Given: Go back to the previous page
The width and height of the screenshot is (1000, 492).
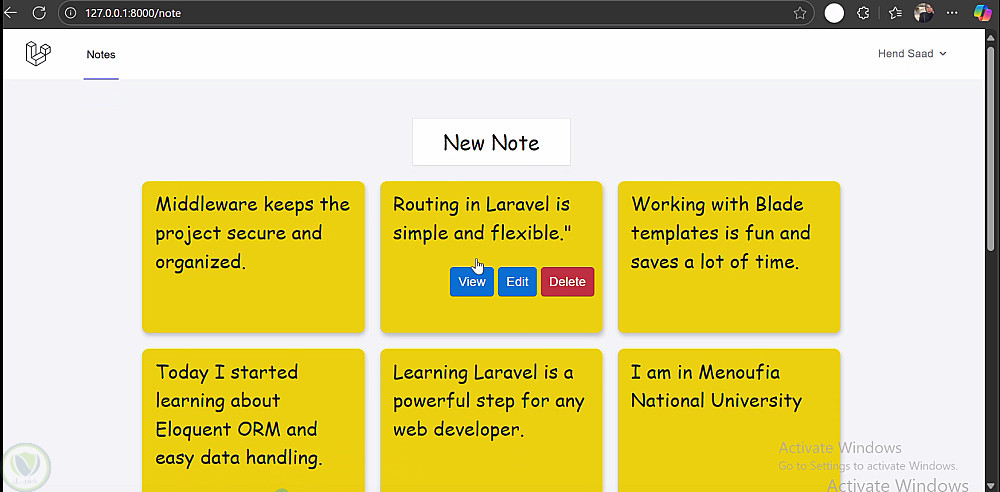Looking at the screenshot, I should pyautogui.click(x=11, y=13).
